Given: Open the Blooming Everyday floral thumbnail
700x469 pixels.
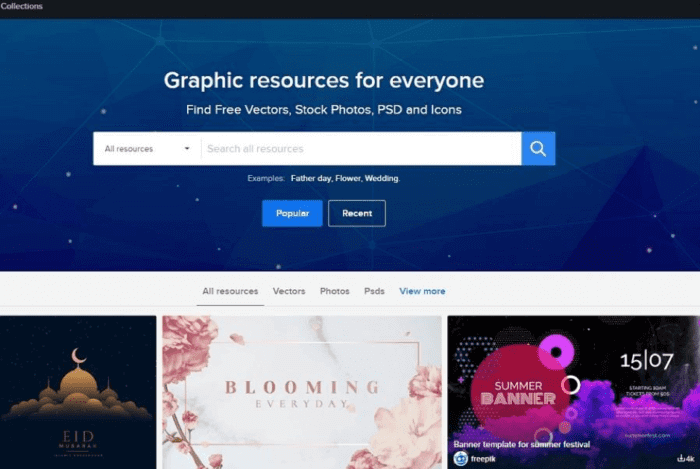Looking at the screenshot, I should point(302,392).
